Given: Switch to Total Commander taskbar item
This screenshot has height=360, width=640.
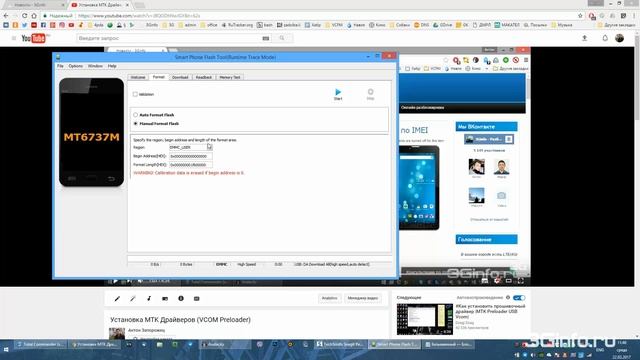Looking at the screenshot, I should [40, 344].
